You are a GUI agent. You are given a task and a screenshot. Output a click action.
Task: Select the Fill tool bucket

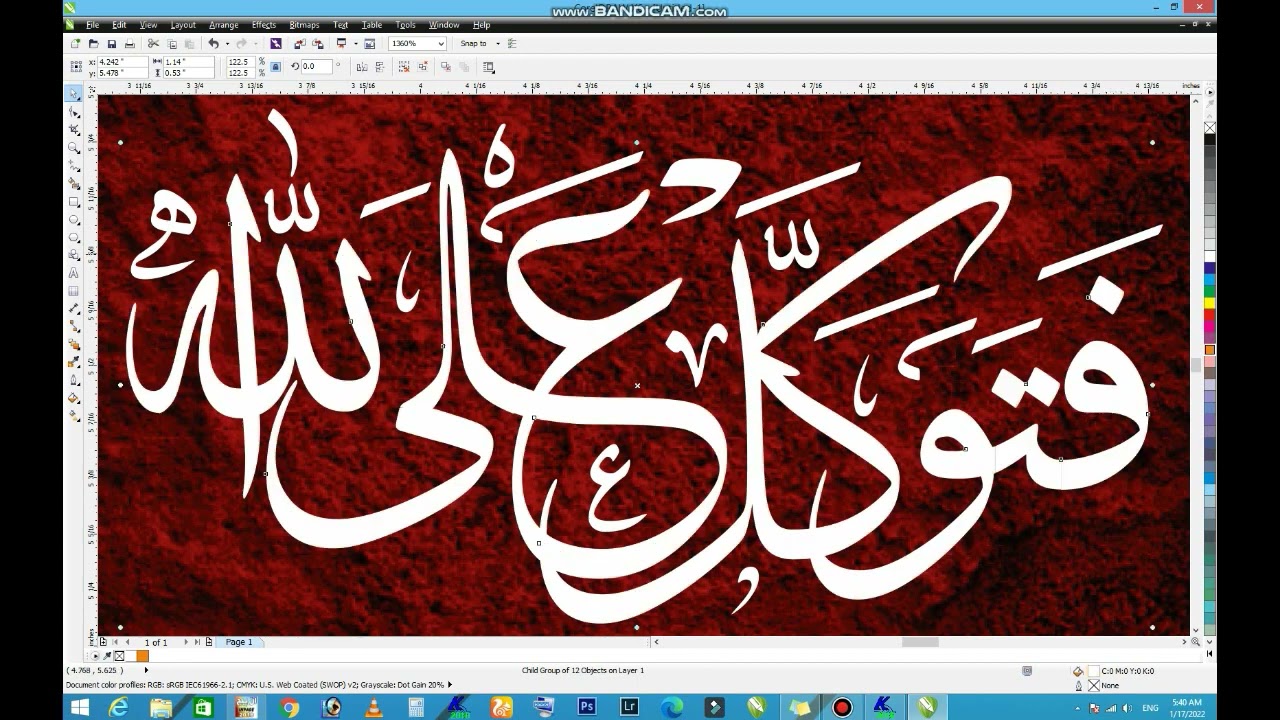coord(74,398)
